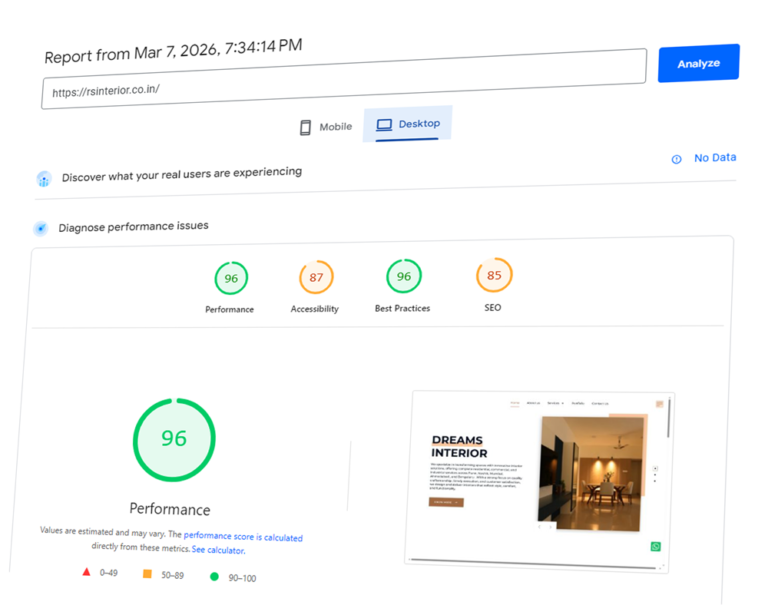Open the 'See calculator' link
This screenshot has width=768, height=605.
click(x=218, y=550)
